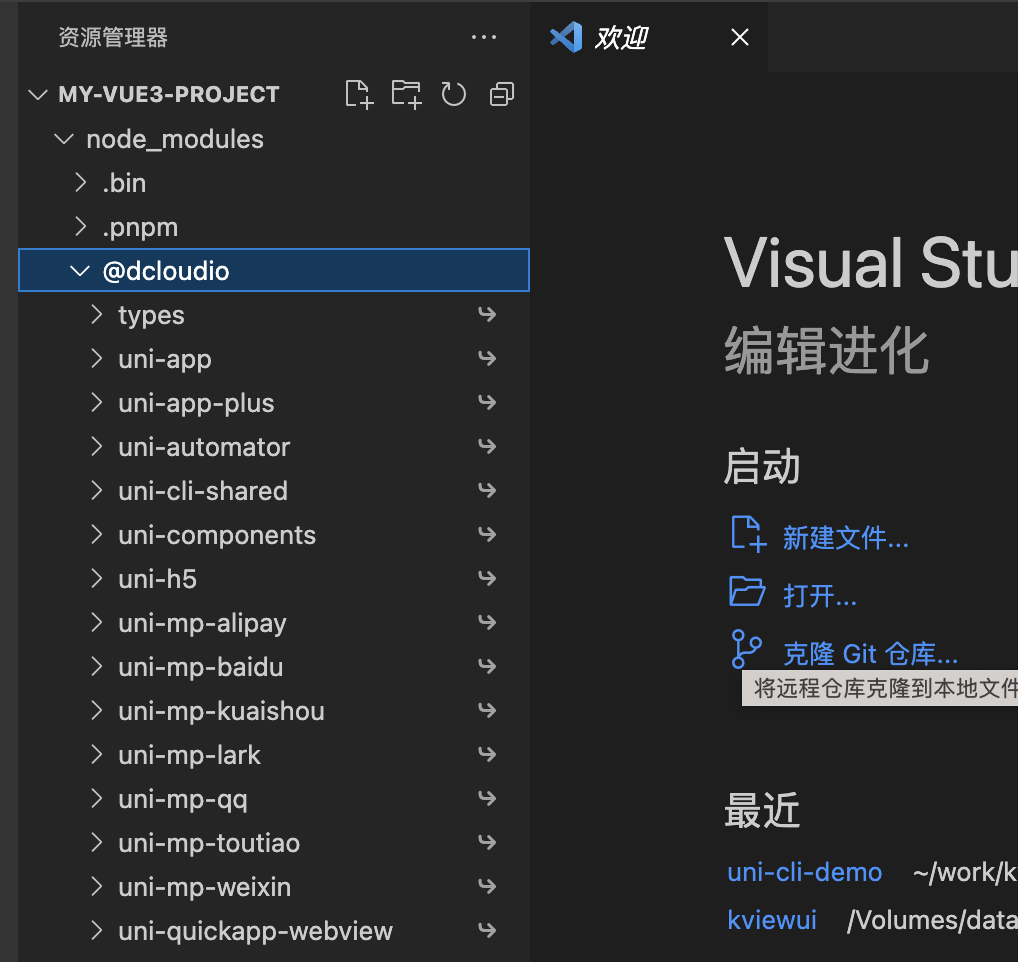Open the explorer more actions ellipsis menu

pyautogui.click(x=484, y=38)
